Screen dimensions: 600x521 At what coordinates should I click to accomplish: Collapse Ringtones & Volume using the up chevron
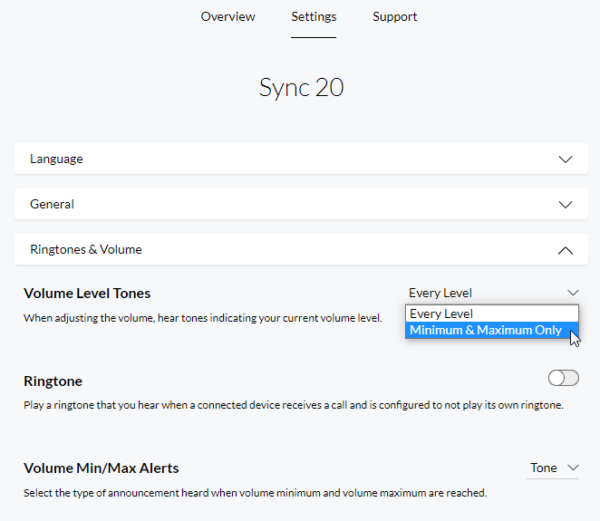click(x=565, y=250)
